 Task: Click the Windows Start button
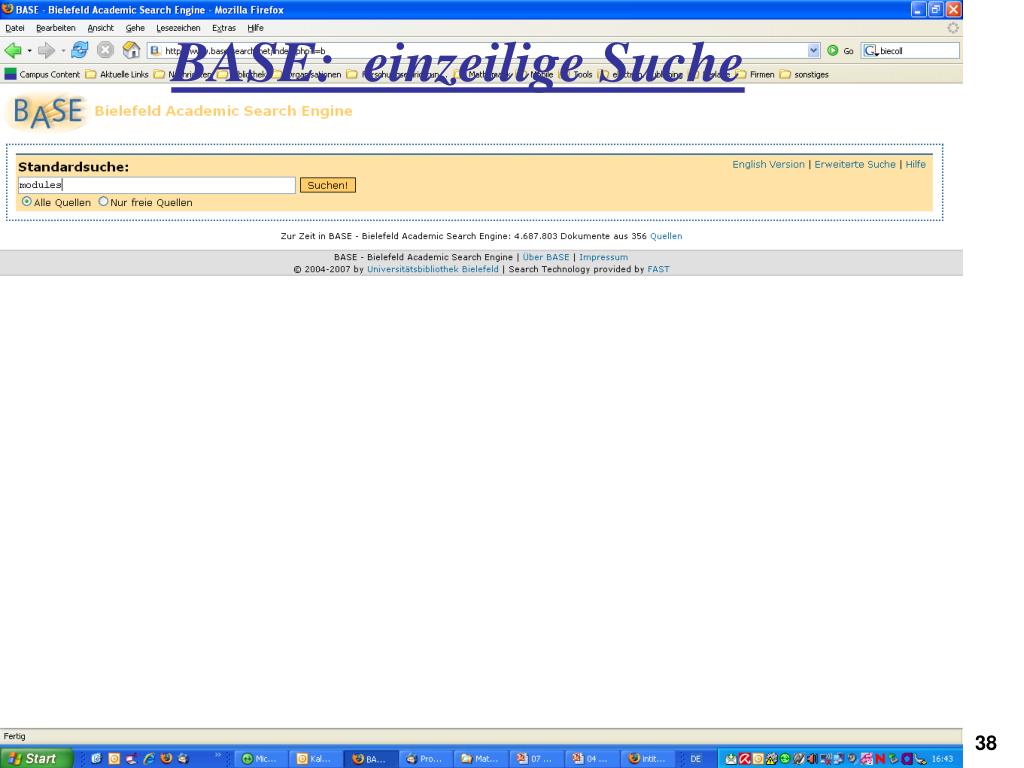(x=36, y=758)
